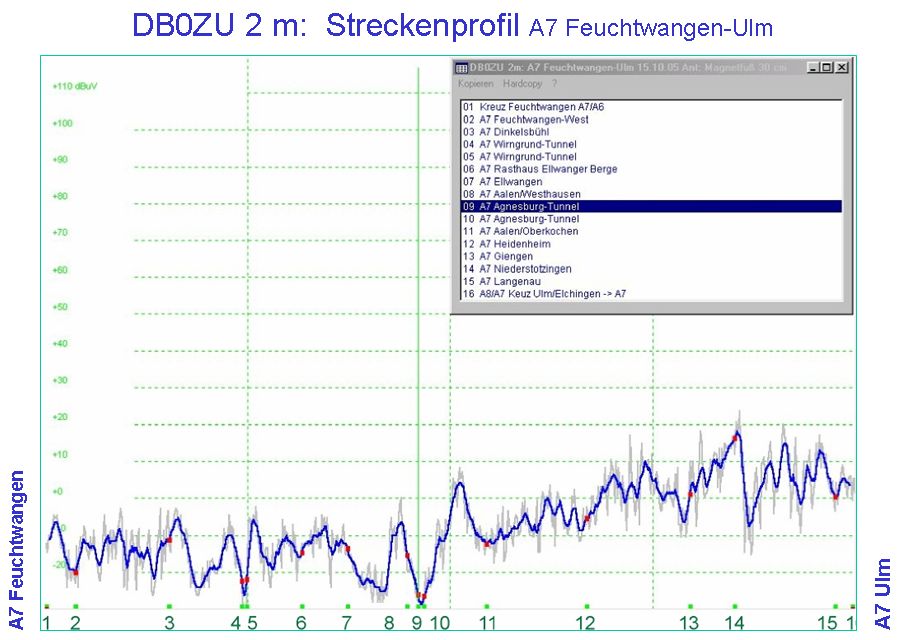This screenshot has height=640, width=904.
Task: Open the Hardcopy menu
Action: pyautogui.click(x=522, y=84)
